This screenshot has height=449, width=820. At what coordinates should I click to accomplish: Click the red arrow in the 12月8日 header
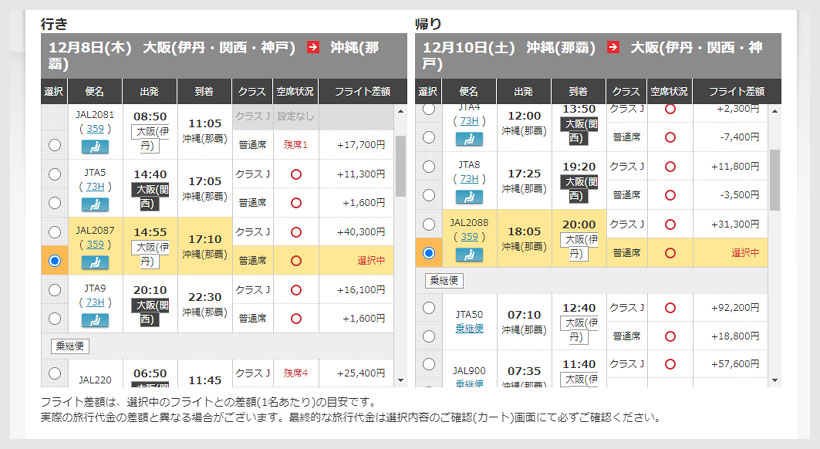point(313,48)
